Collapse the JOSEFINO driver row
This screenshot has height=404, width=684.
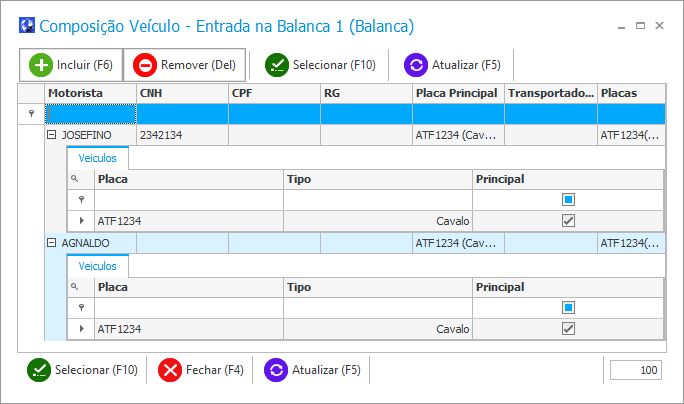tap(51, 135)
